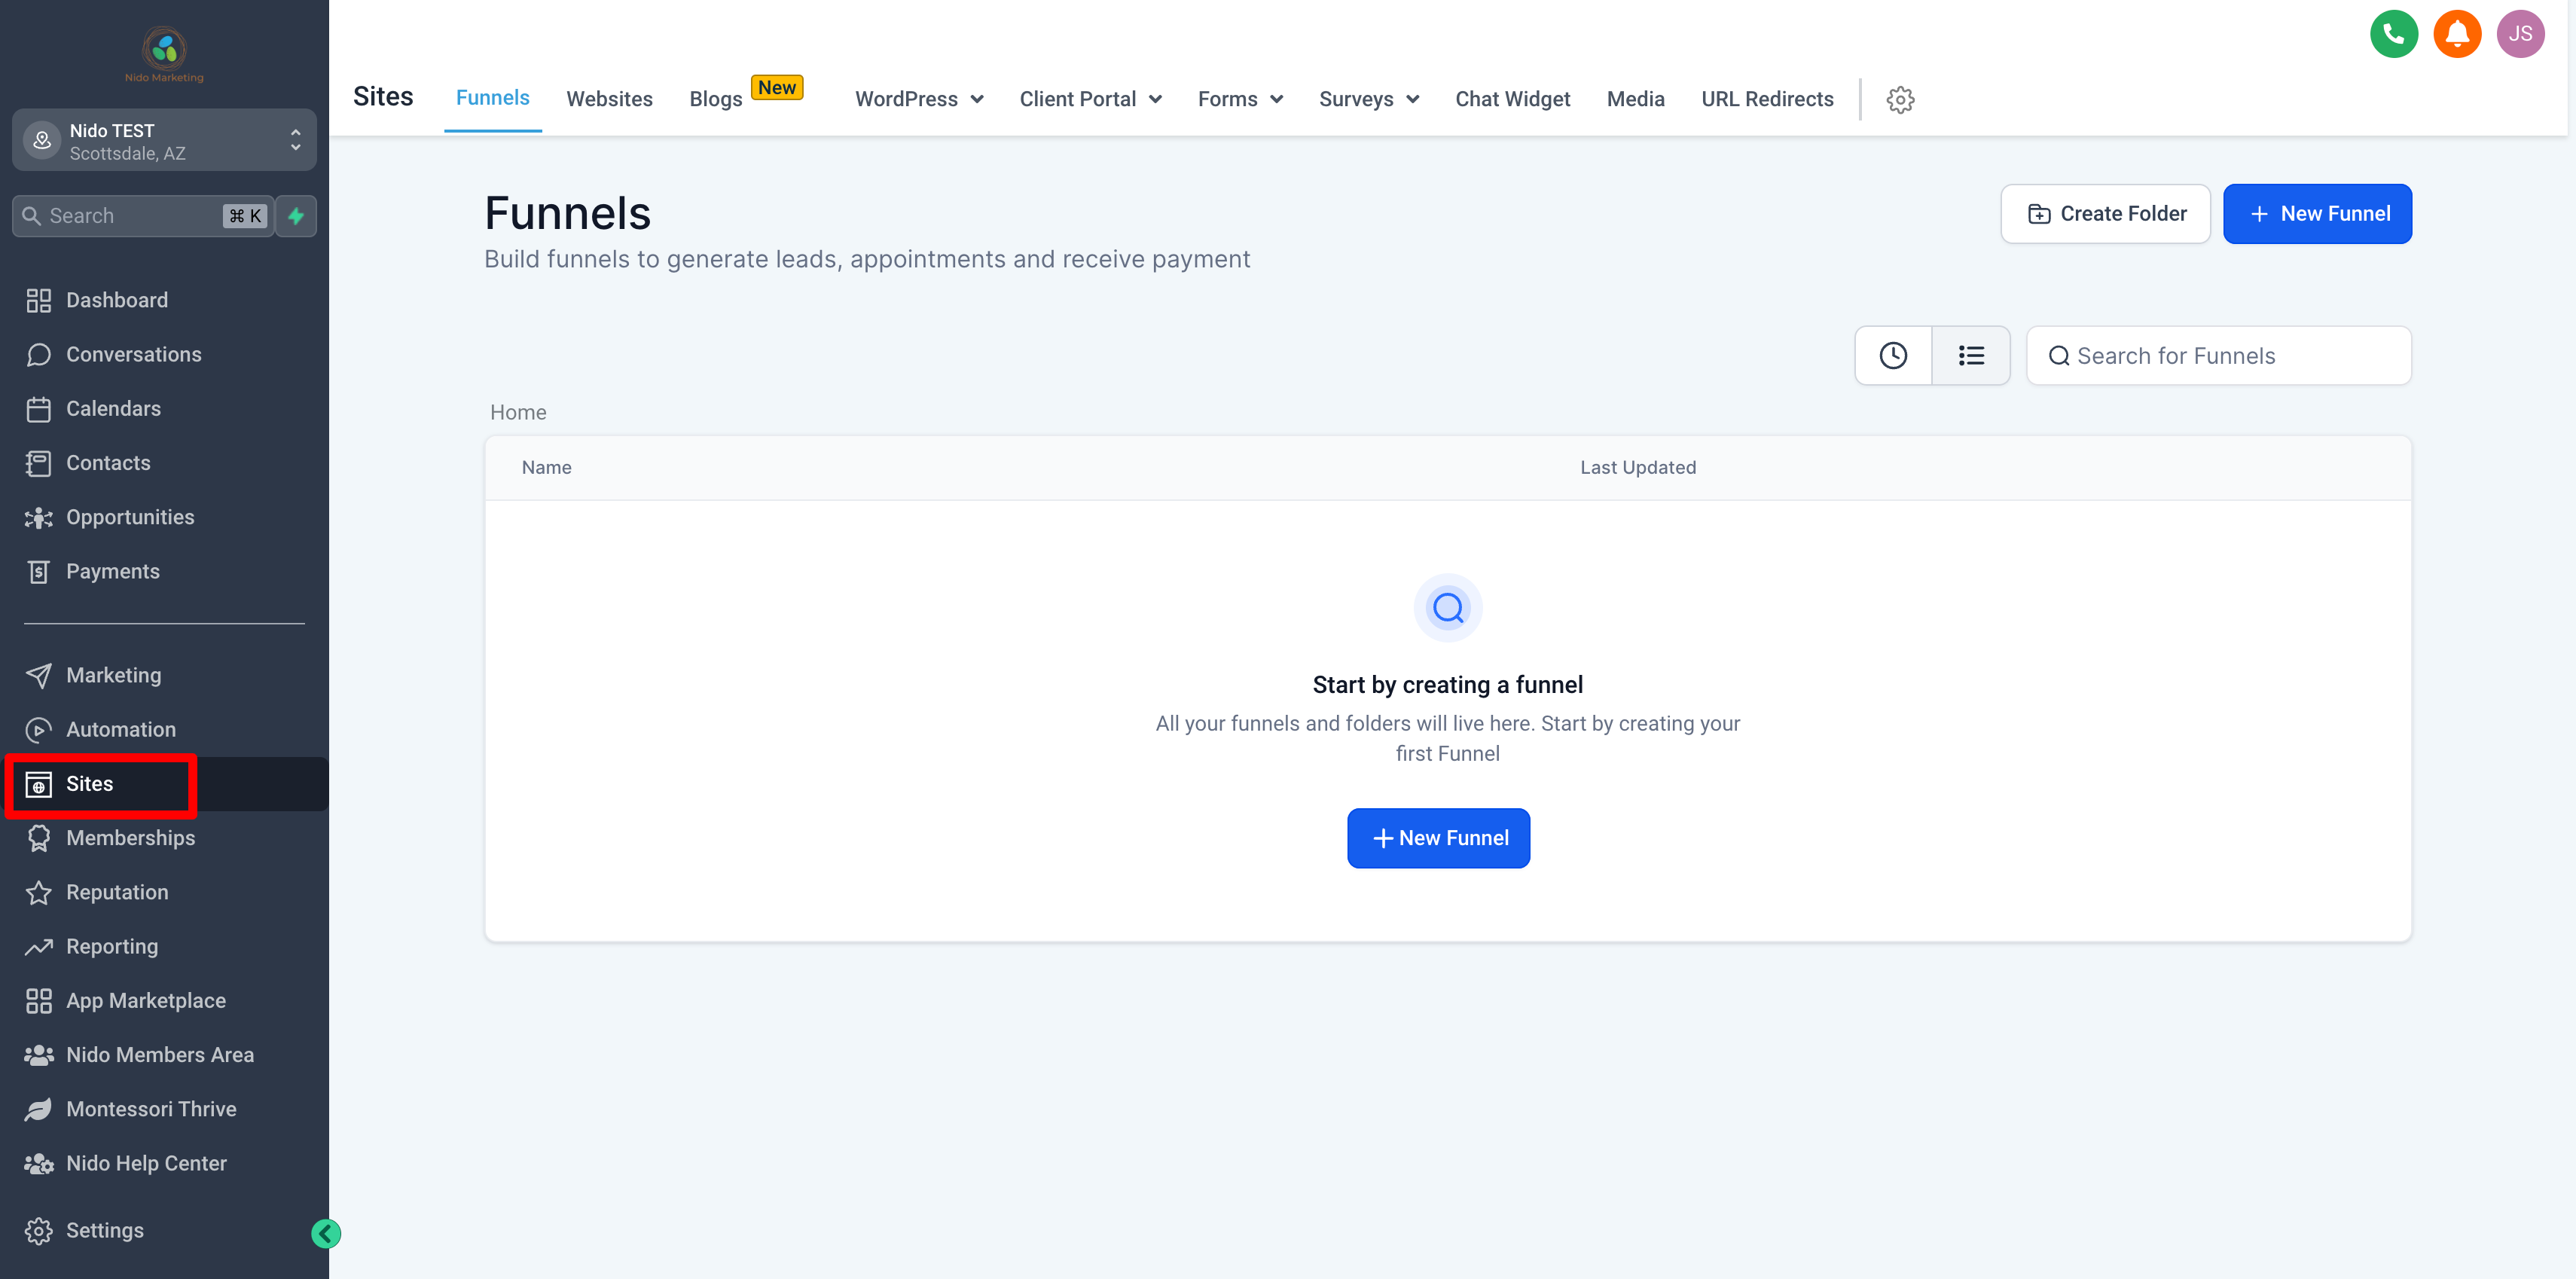Viewport: 2576px width, 1279px height.
Task: Click the Nido Marketing logo
Action: [164, 54]
